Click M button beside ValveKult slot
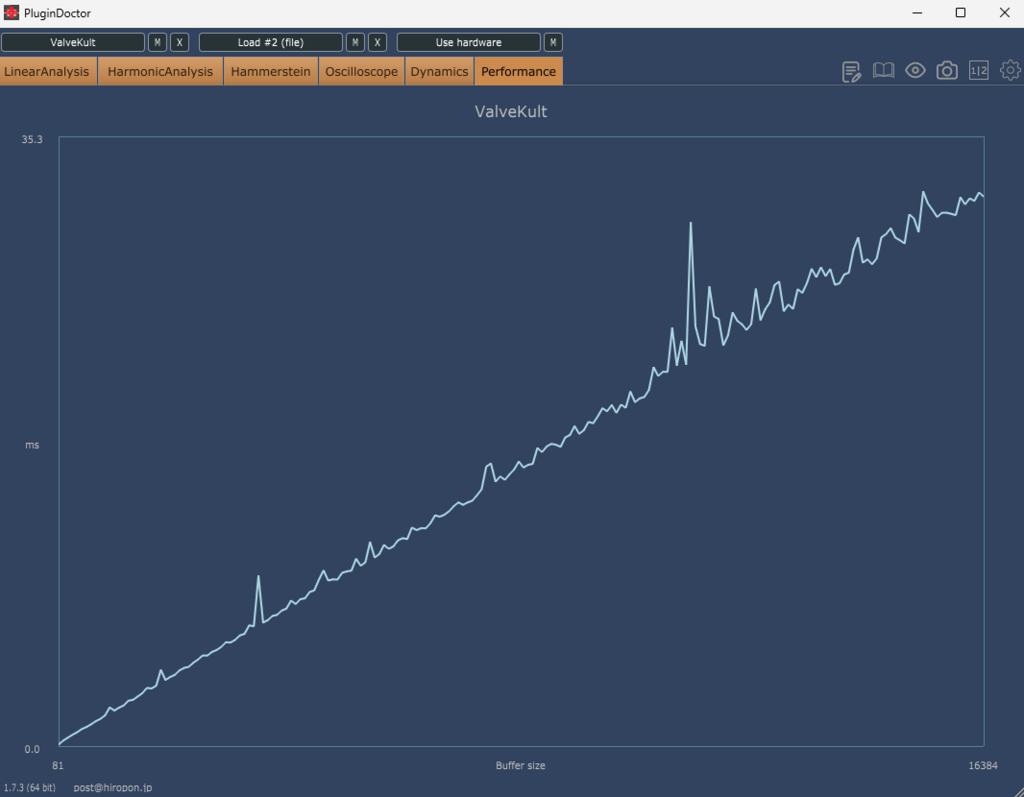 [157, 42]
